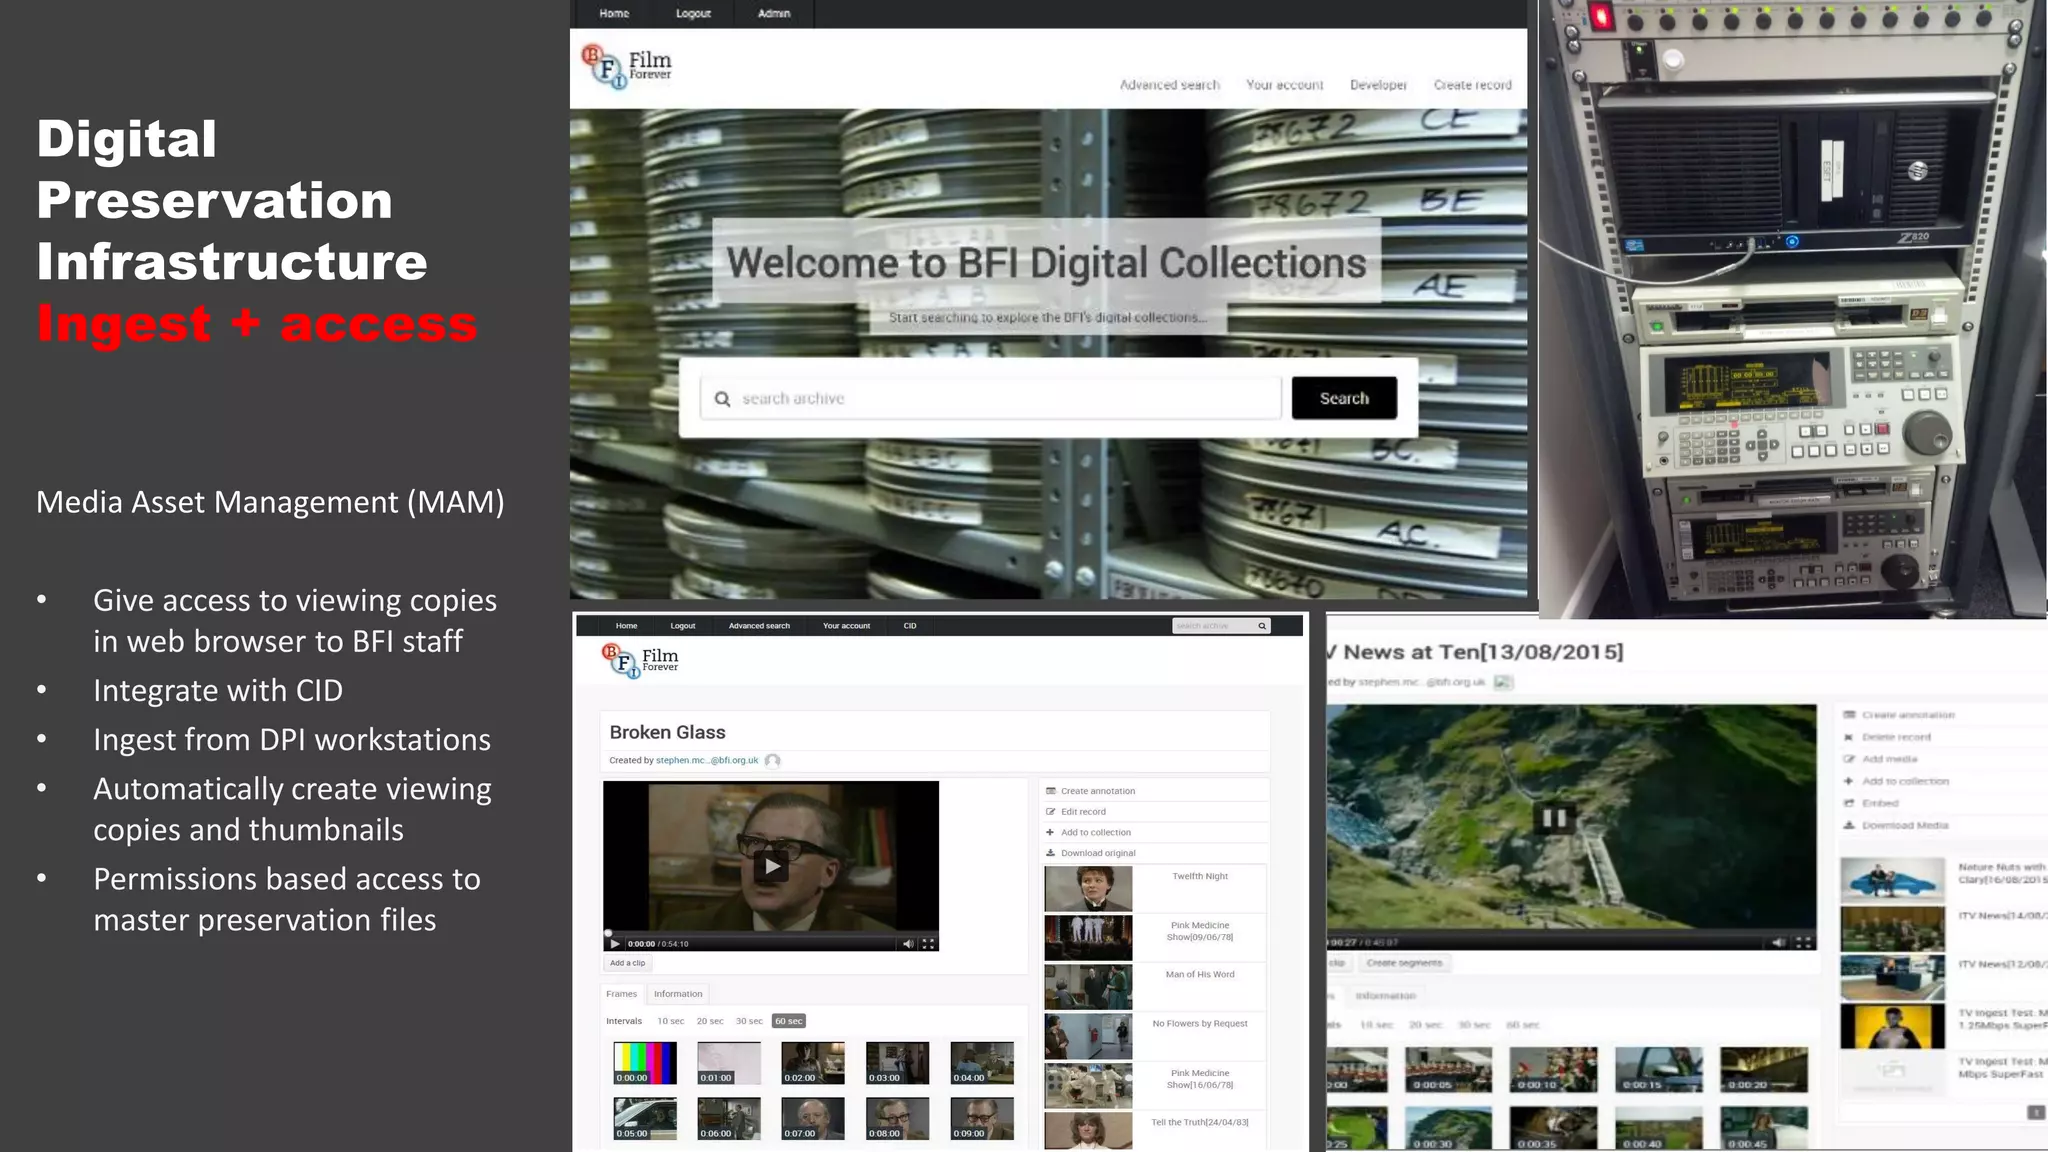This screenshot has width=2048, height=1152.
Task: Switch to the Information tab on the Broken Glass page
Action: pos(678,994)
